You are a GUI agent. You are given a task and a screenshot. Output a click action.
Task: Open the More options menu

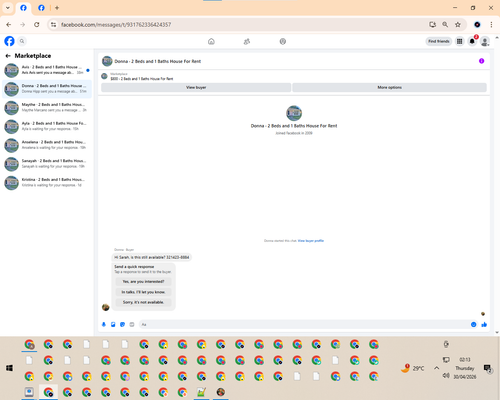point(389,87)
